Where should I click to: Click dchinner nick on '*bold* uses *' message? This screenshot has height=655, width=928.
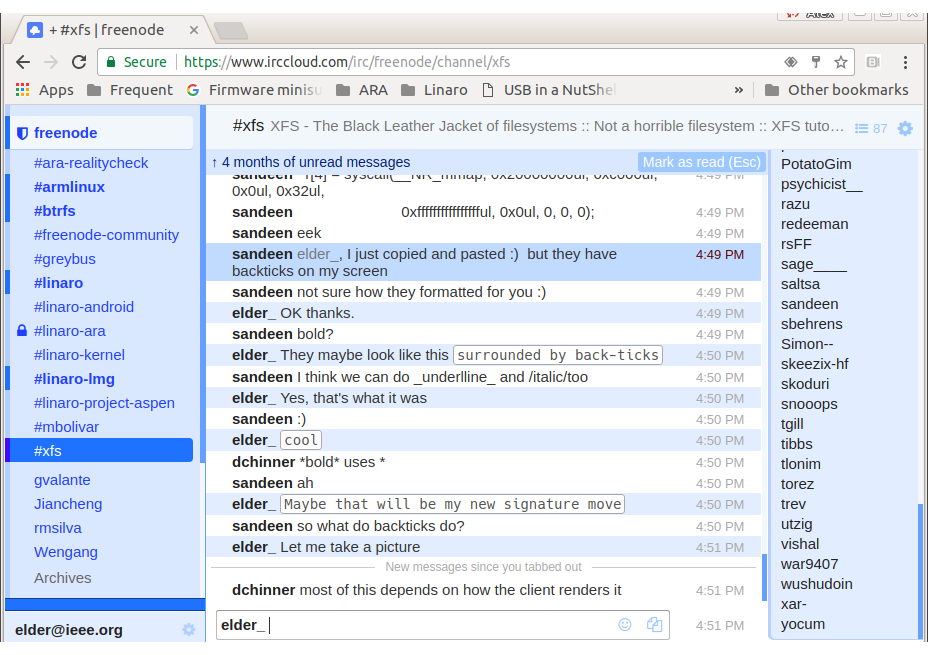click(263, 462)
